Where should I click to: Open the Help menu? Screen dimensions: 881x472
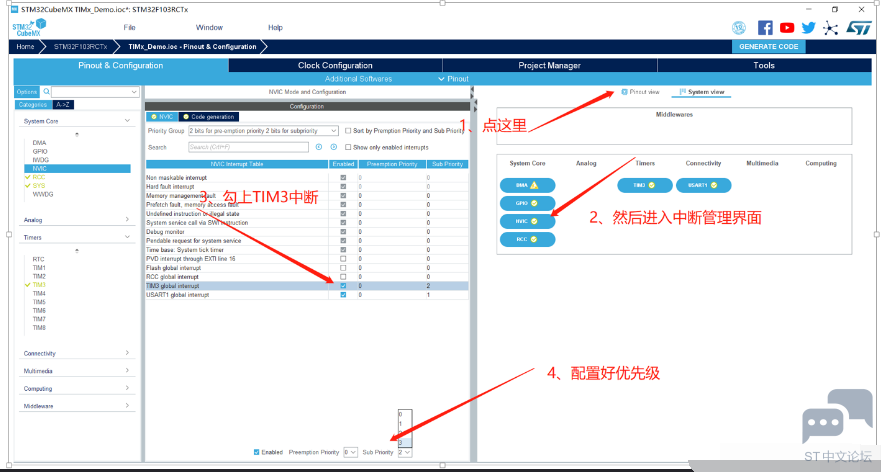click(x=275, y=28)
